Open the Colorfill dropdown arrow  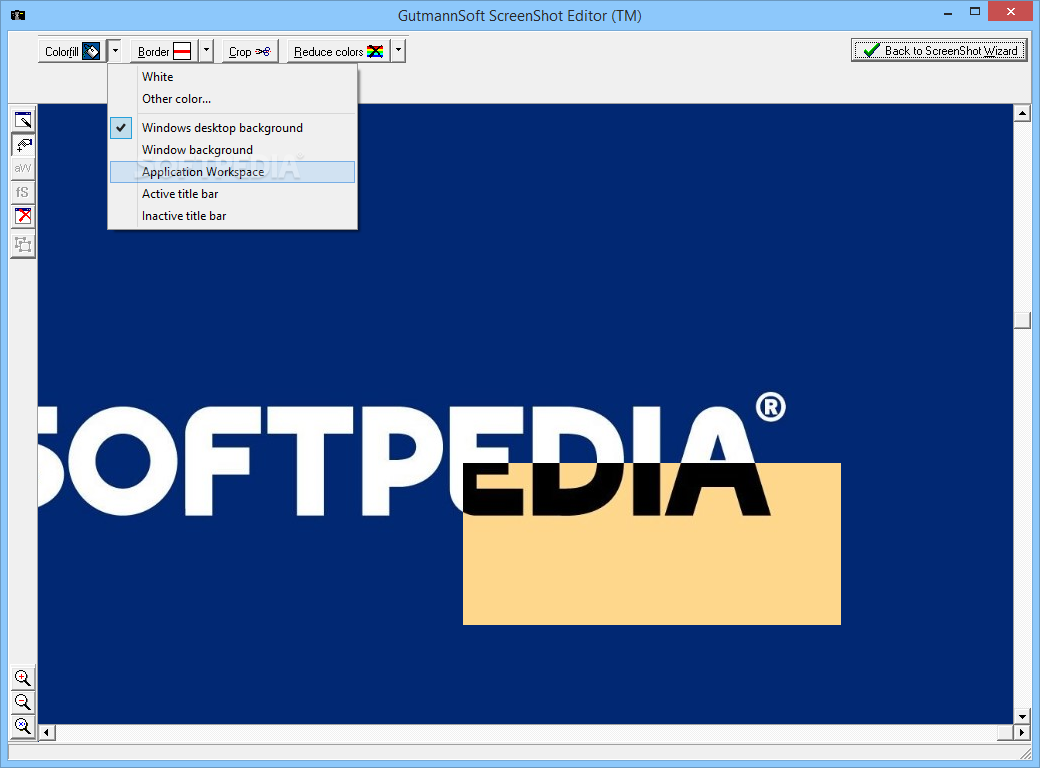[115, 51]
